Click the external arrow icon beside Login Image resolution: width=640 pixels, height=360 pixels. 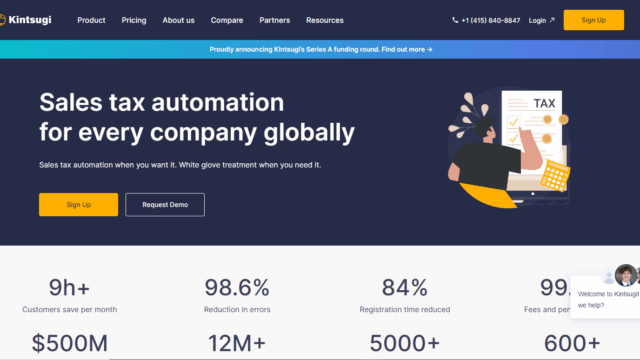coord(552,20)
